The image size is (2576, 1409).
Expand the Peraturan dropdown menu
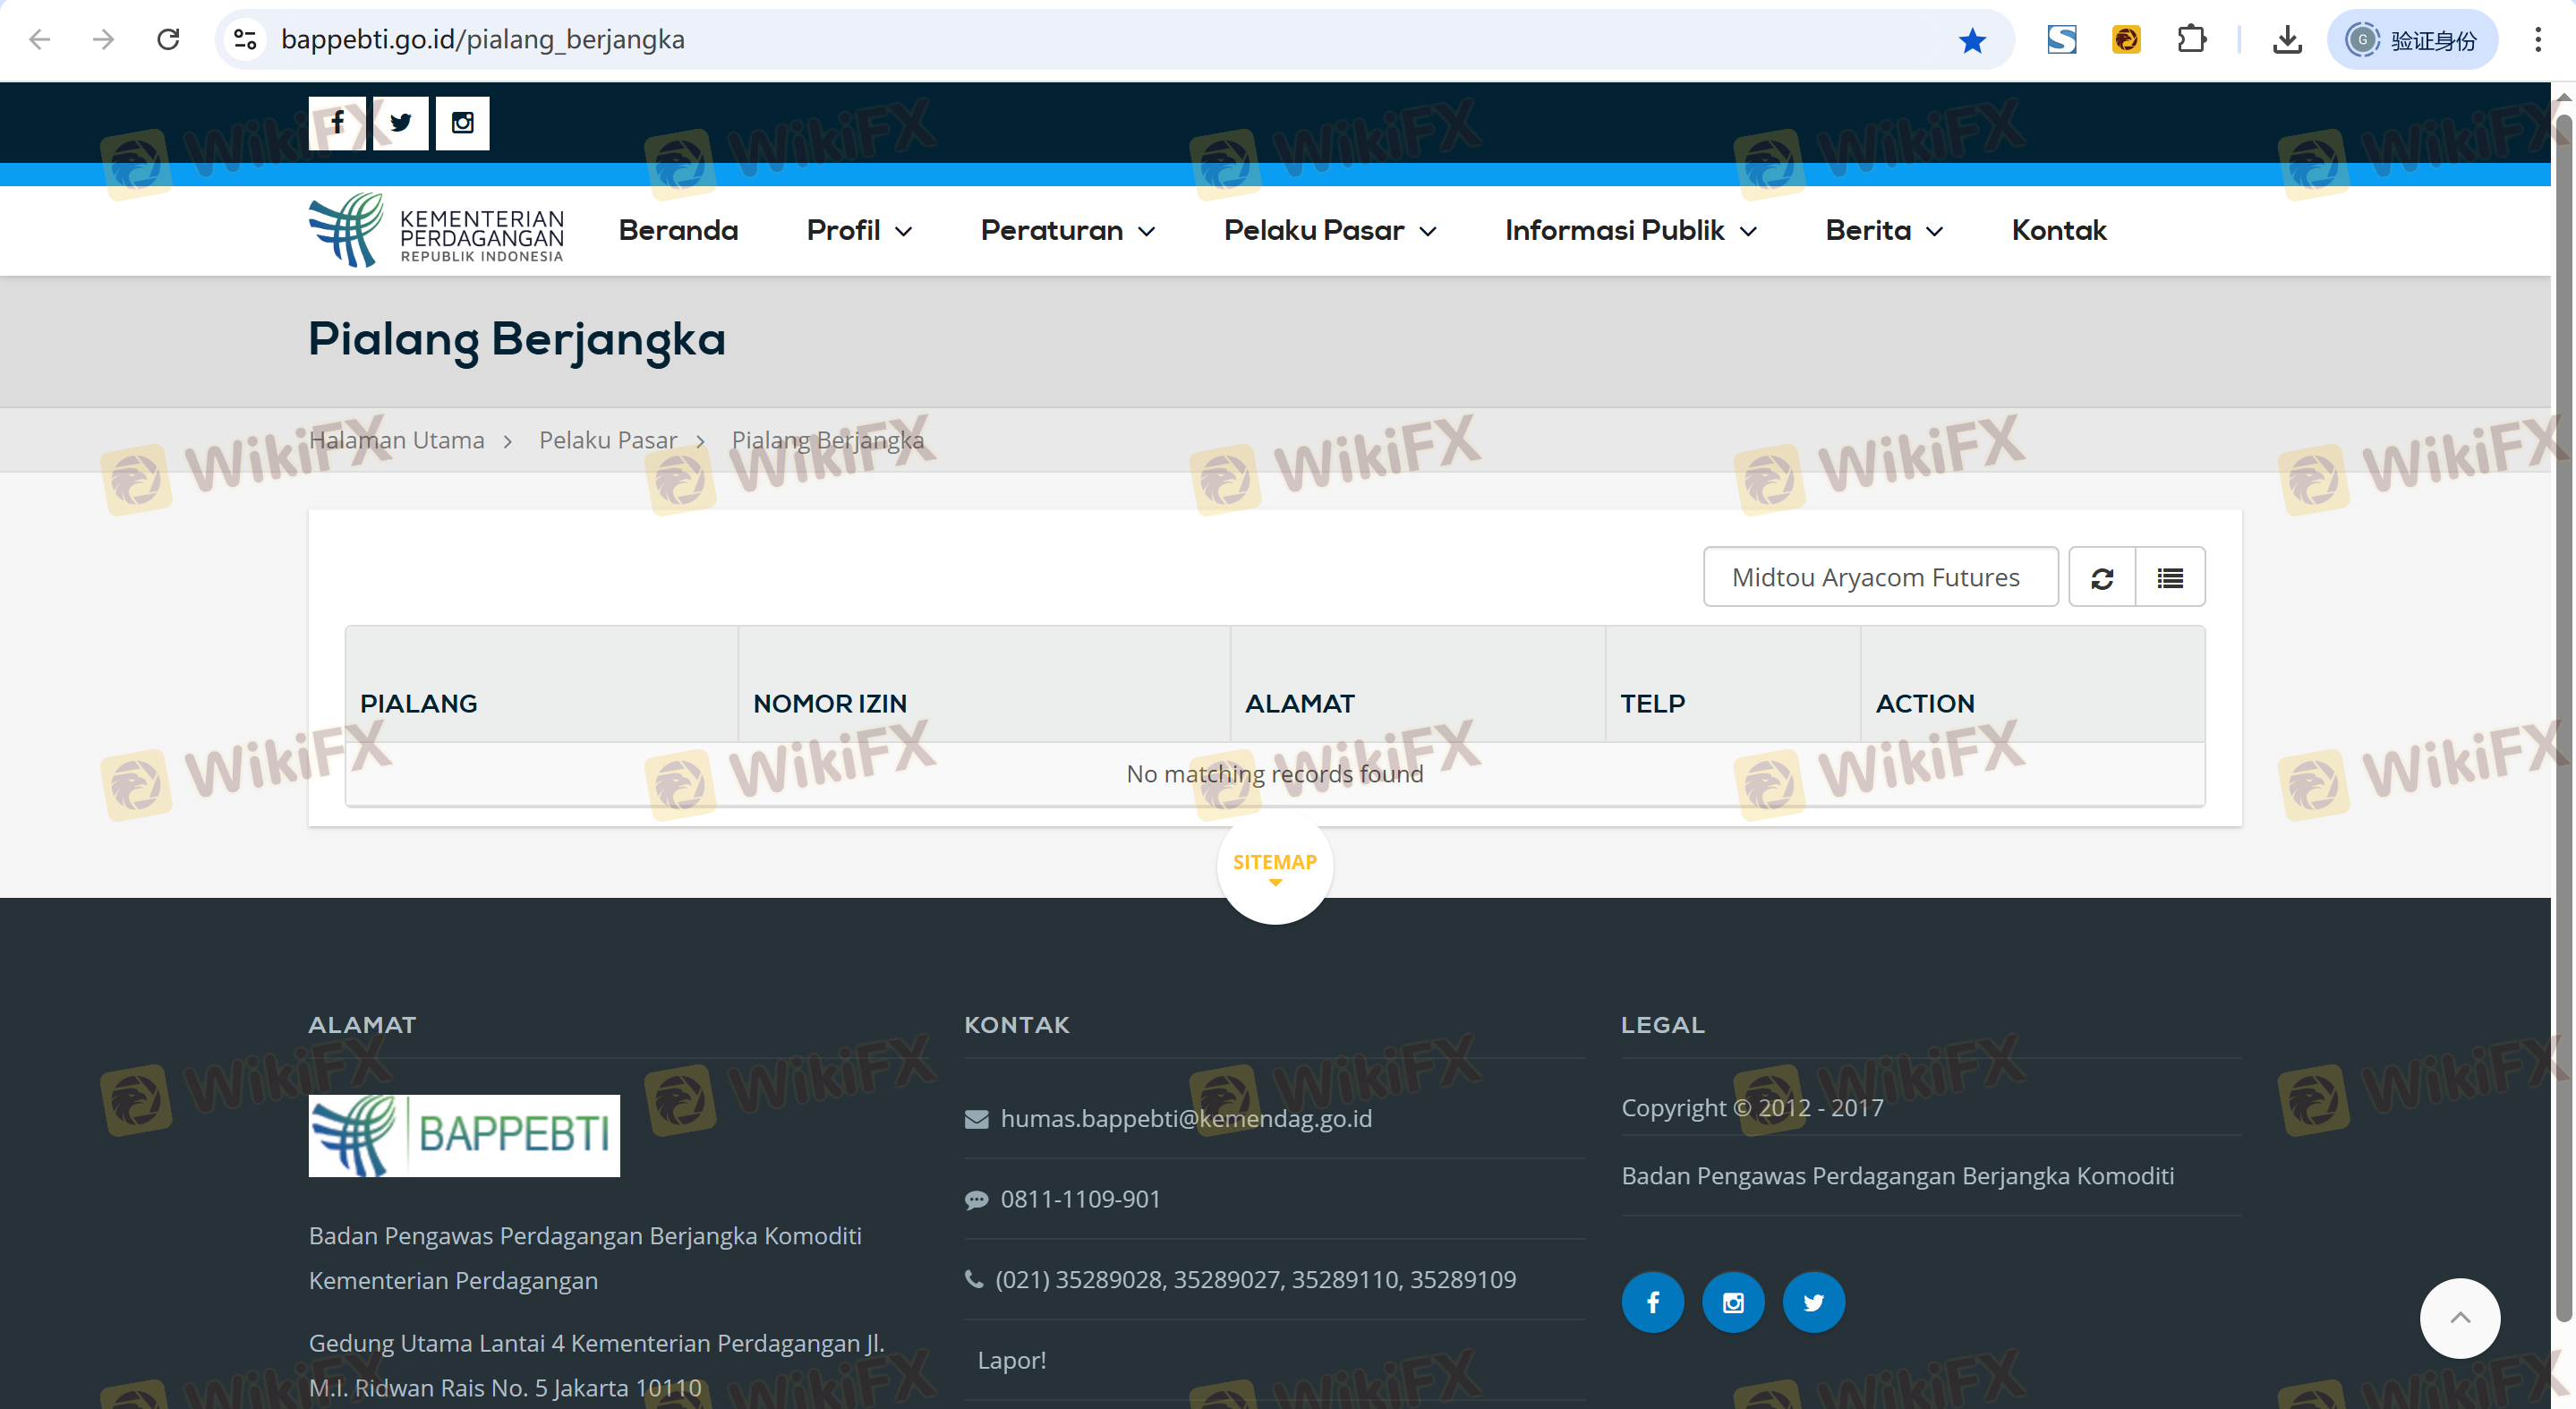pyautogui.click(x=1067, y=230)
